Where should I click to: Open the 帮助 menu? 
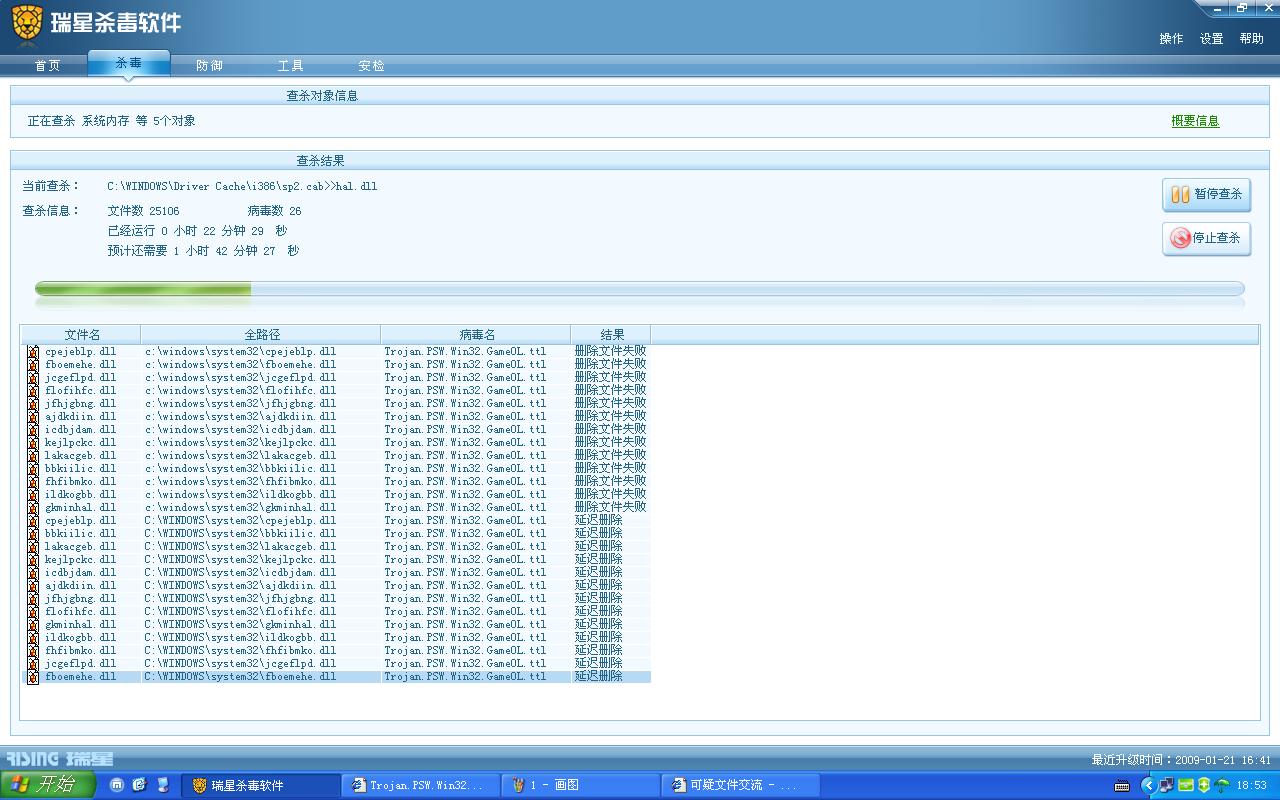(x=1251, y=39)
